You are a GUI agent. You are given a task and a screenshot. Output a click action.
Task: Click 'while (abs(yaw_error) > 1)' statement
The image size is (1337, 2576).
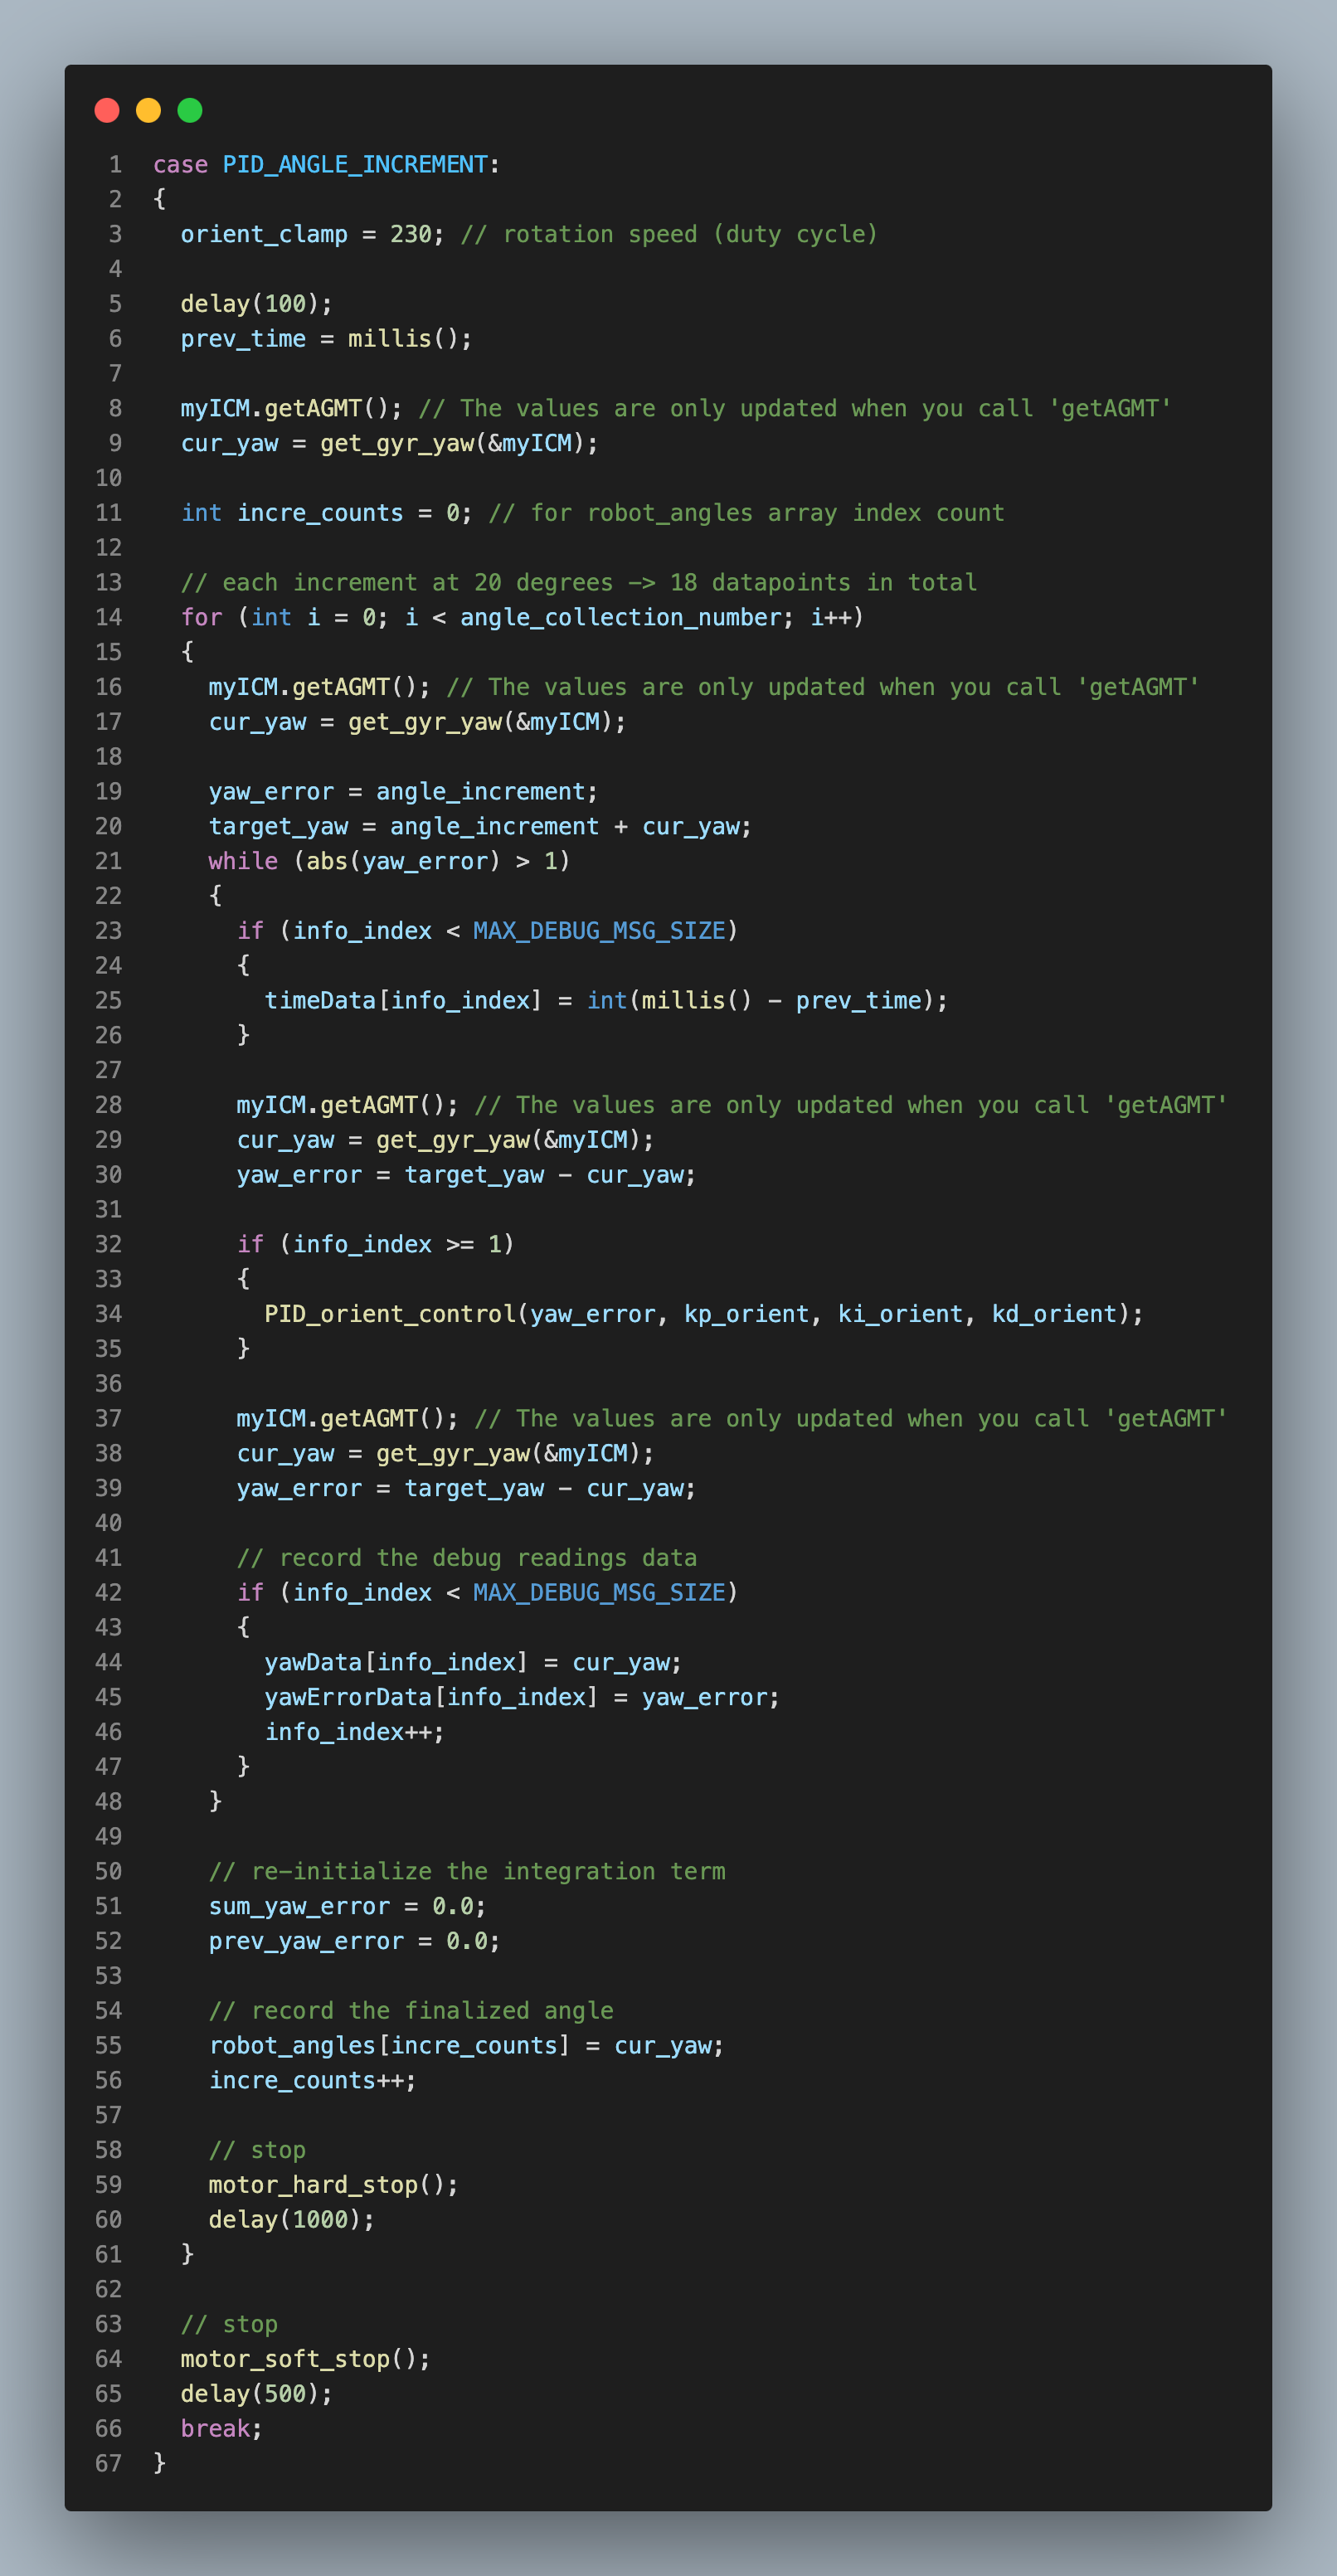[x=389, y=861]
